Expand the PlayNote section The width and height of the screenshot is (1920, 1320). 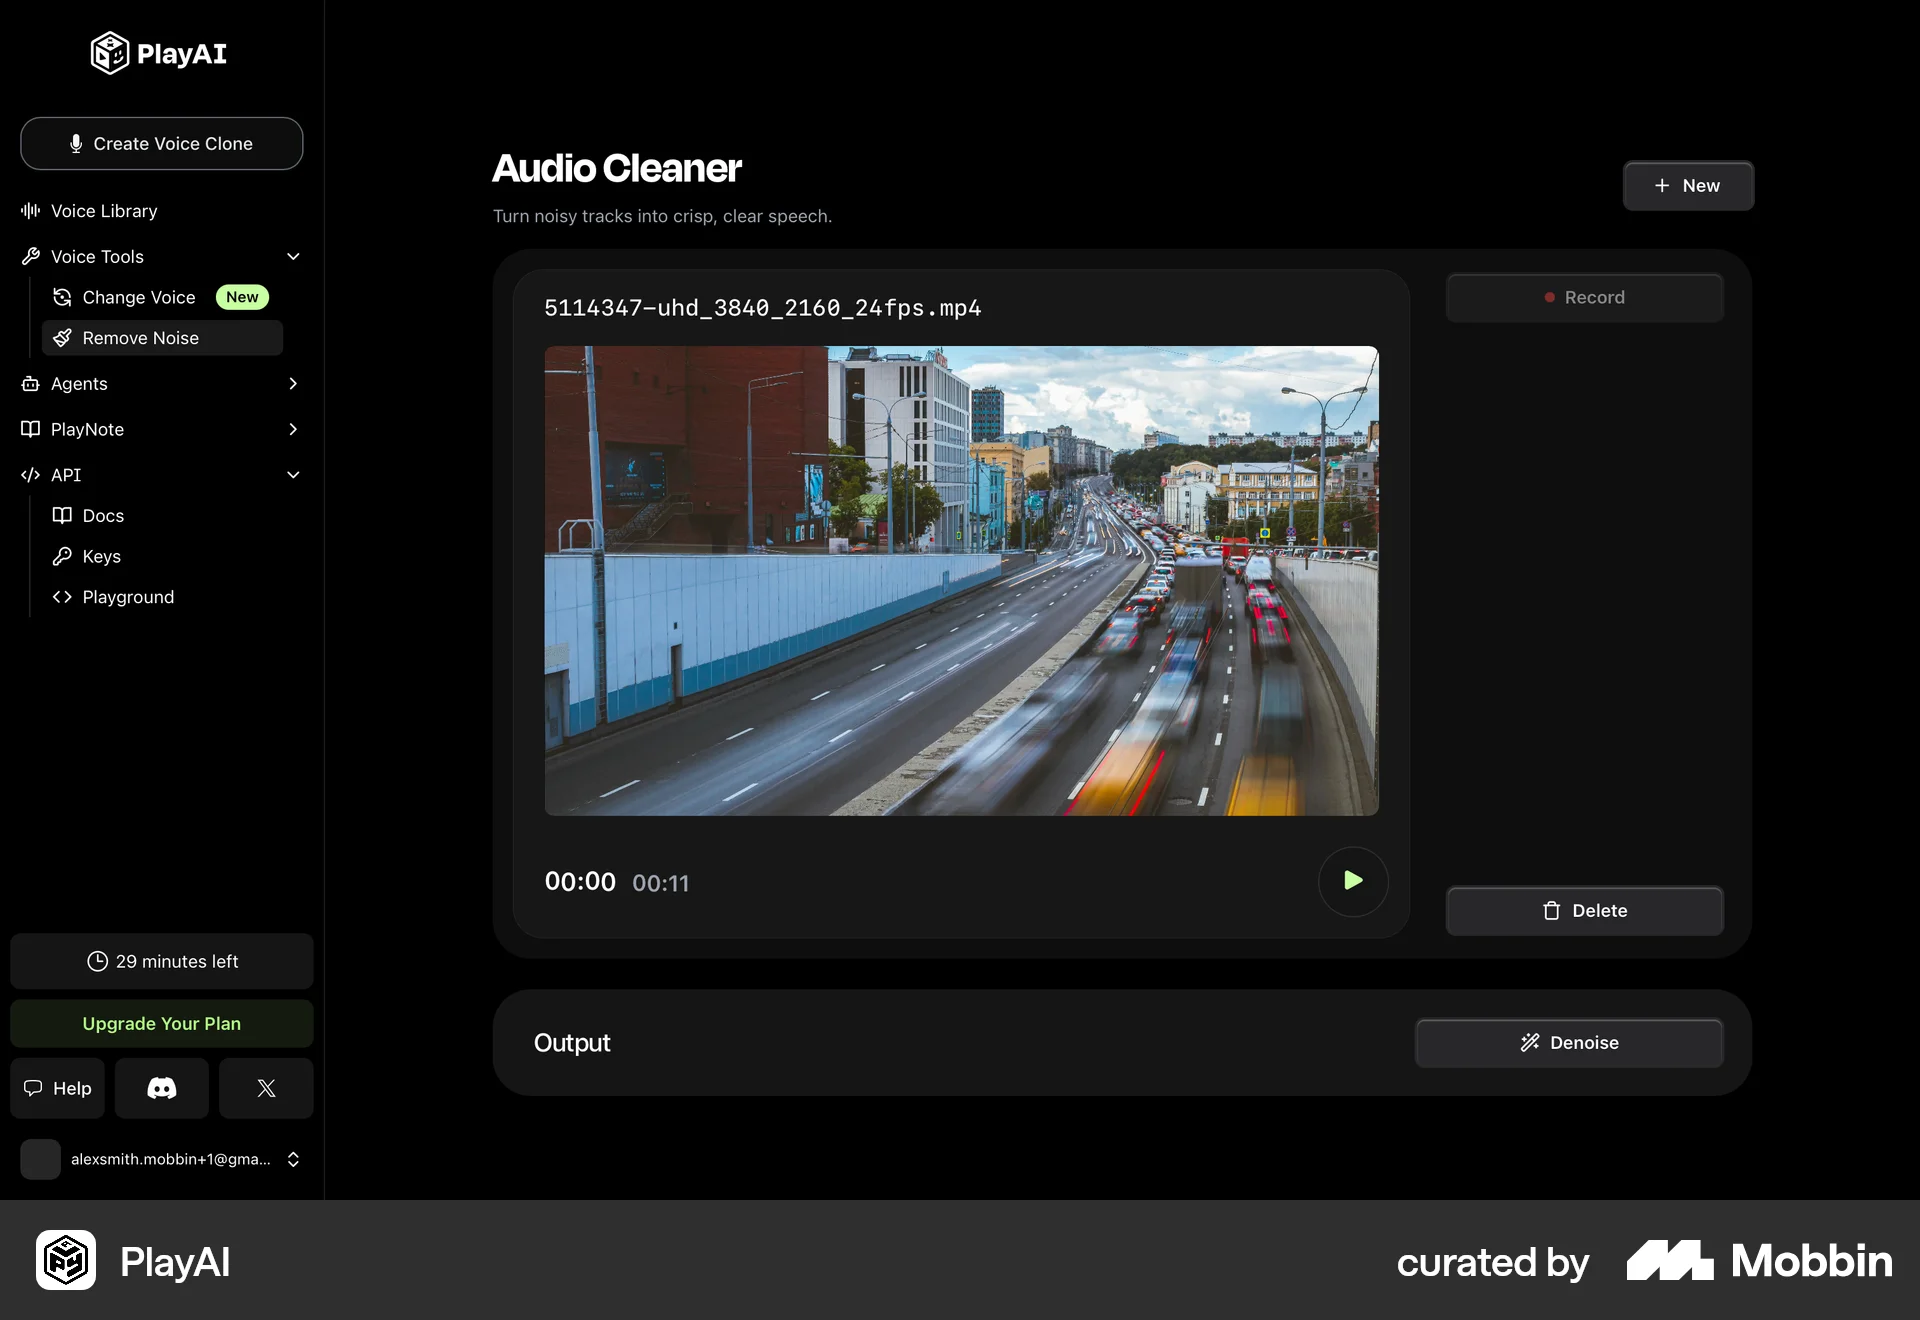(x=293, y=429)
